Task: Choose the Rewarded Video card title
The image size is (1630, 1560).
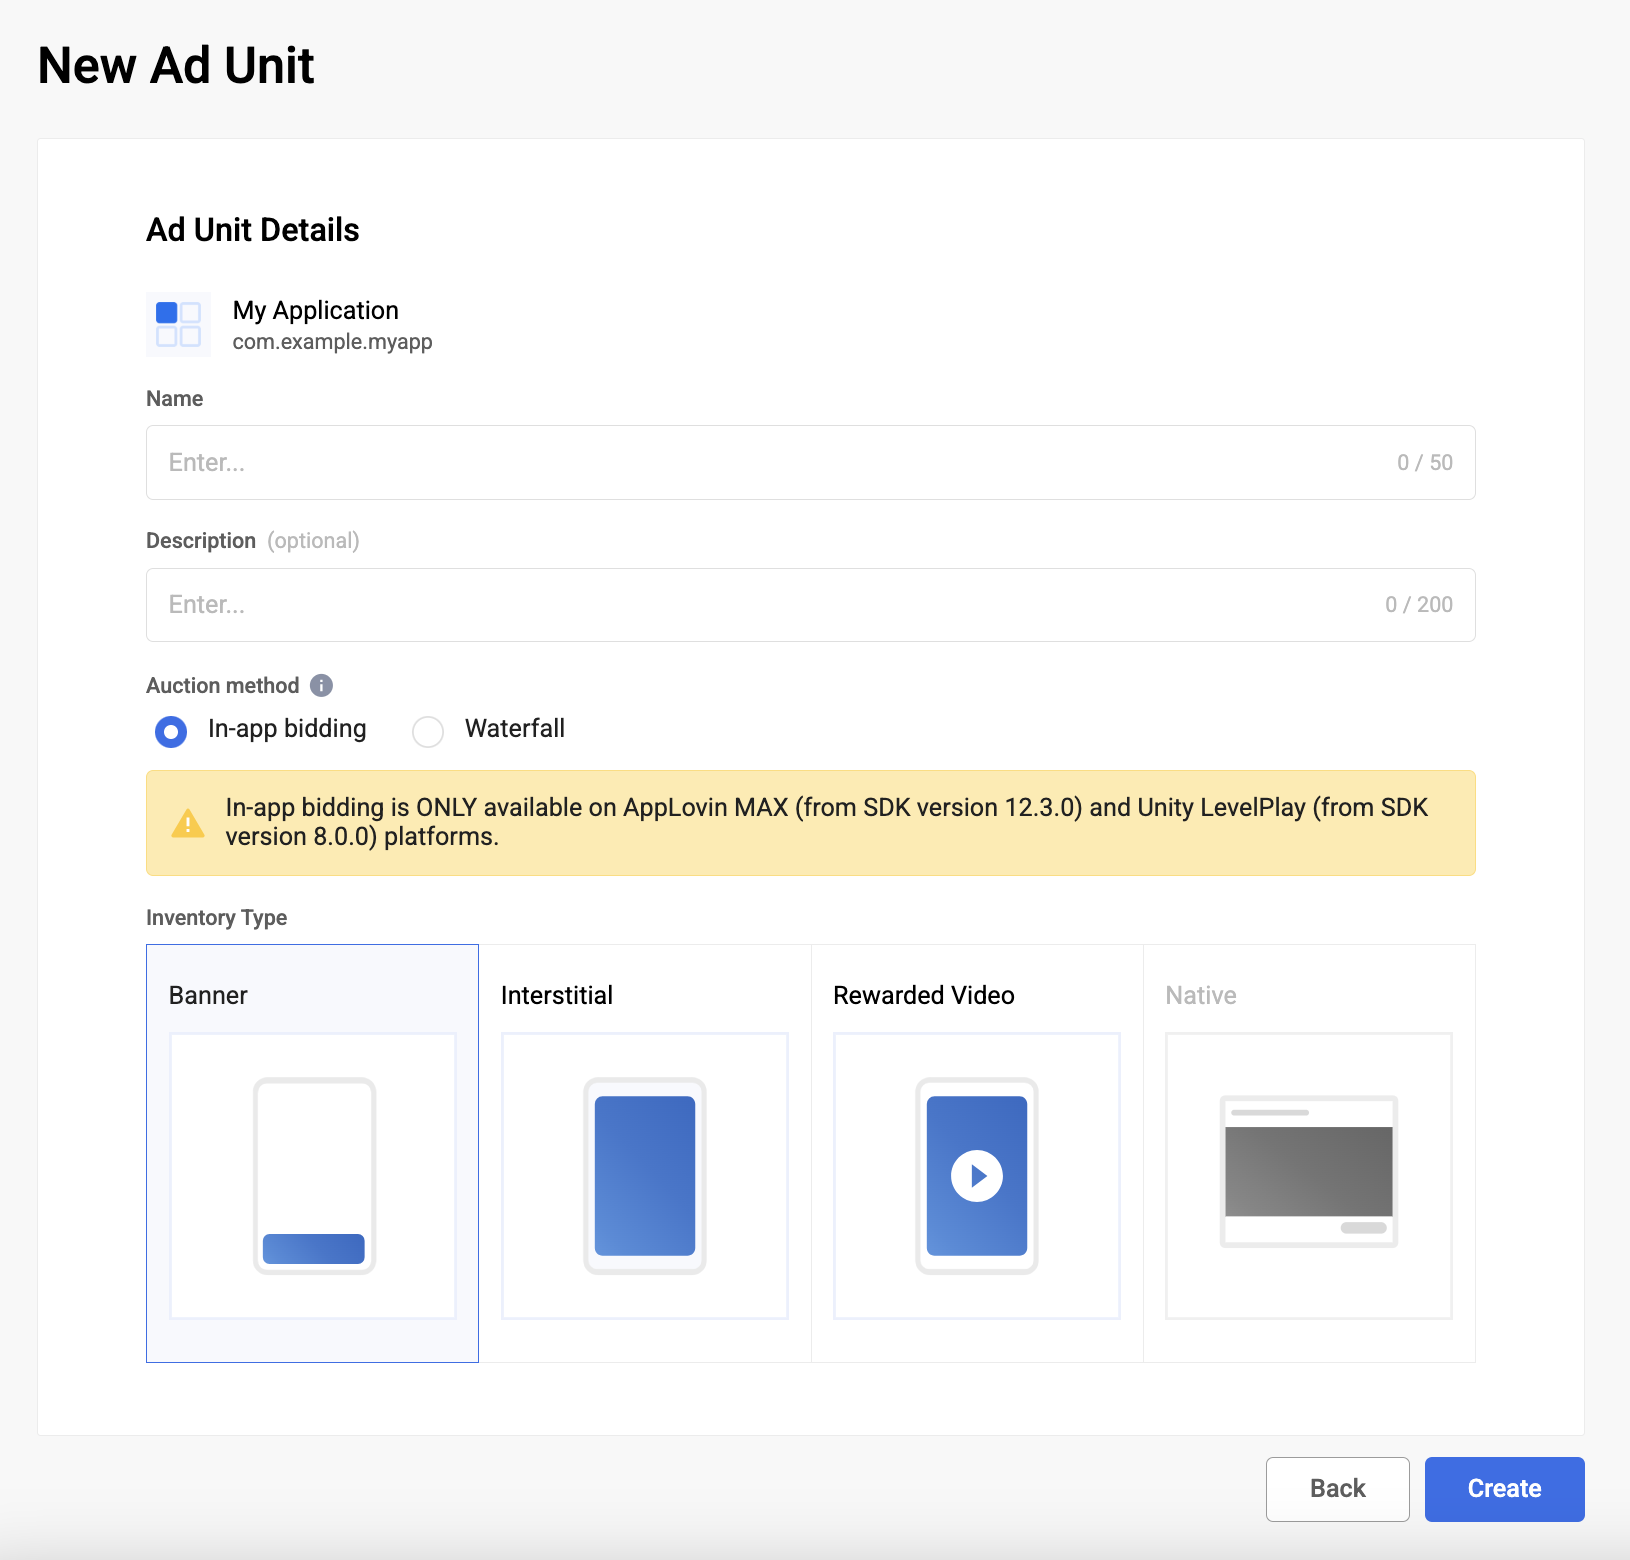Action: point(923,995)
